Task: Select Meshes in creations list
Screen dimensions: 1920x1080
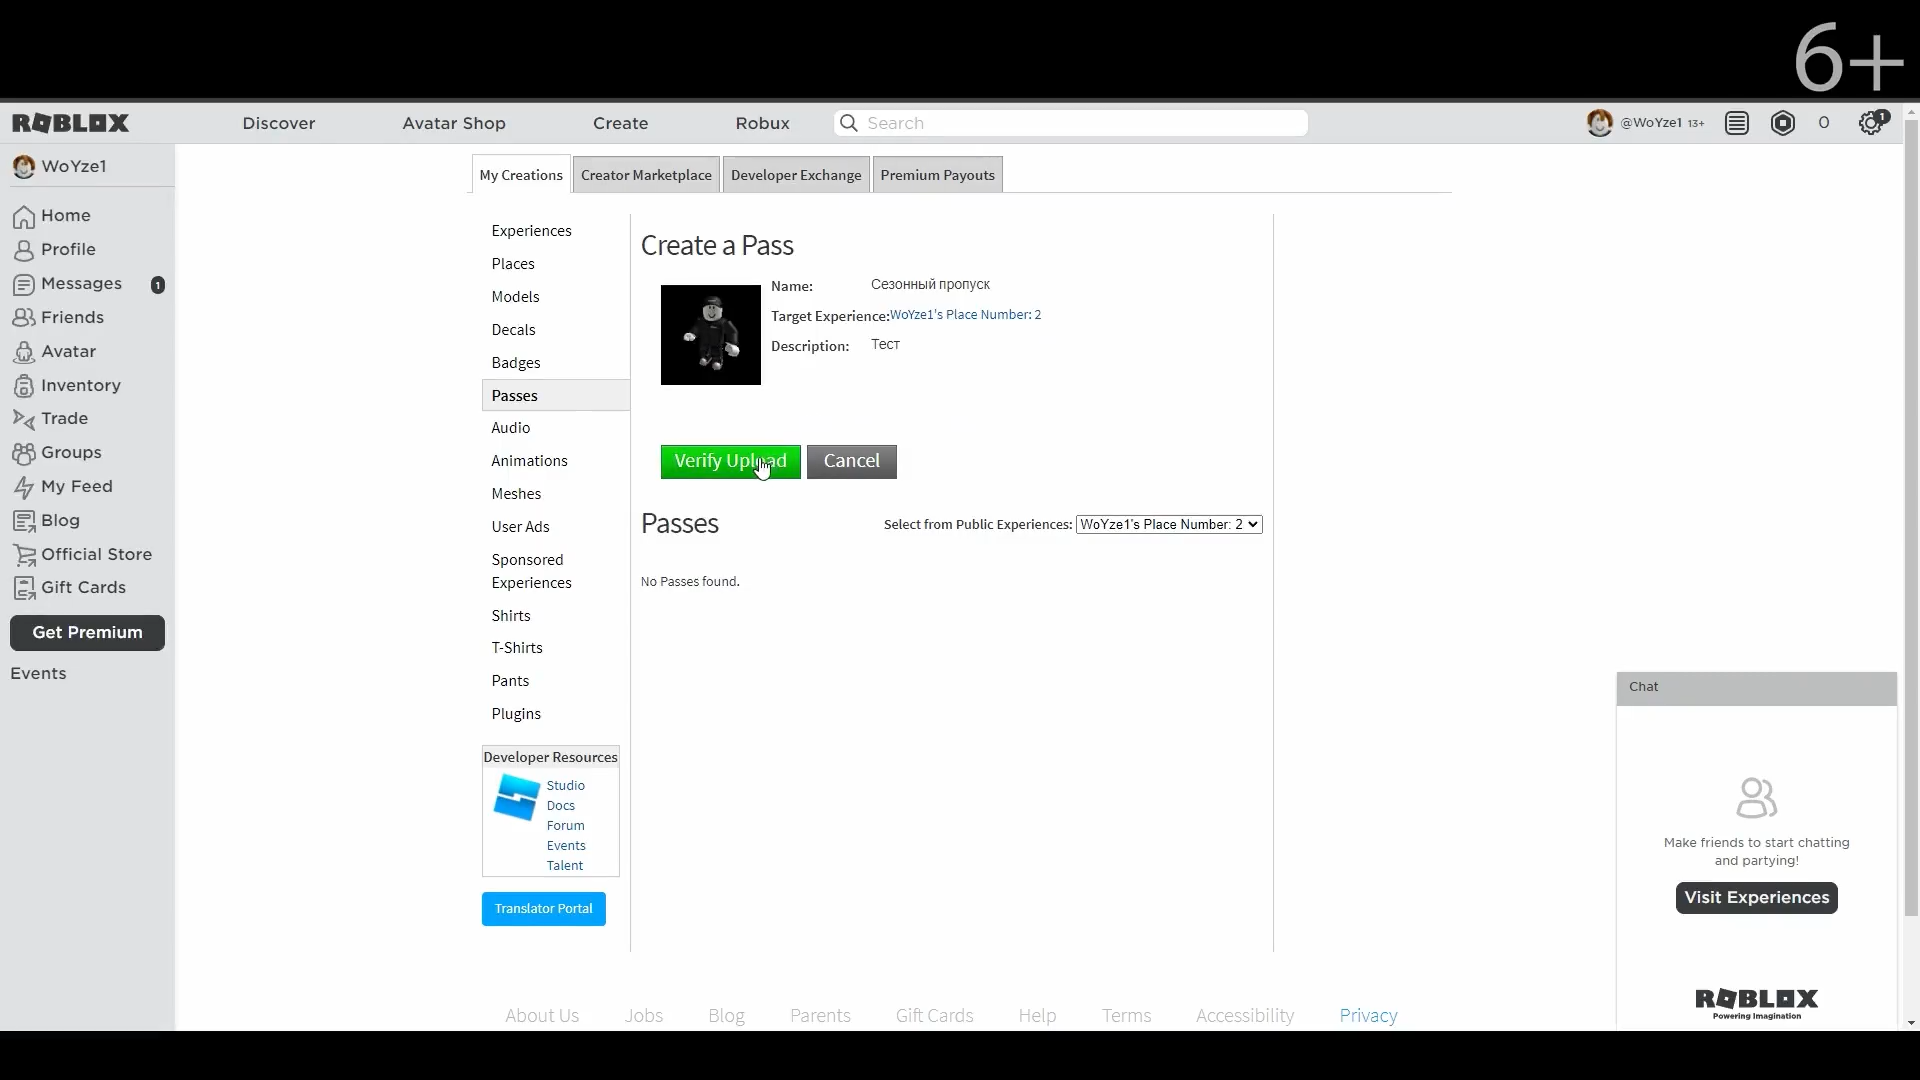Action: pos(517,494)
